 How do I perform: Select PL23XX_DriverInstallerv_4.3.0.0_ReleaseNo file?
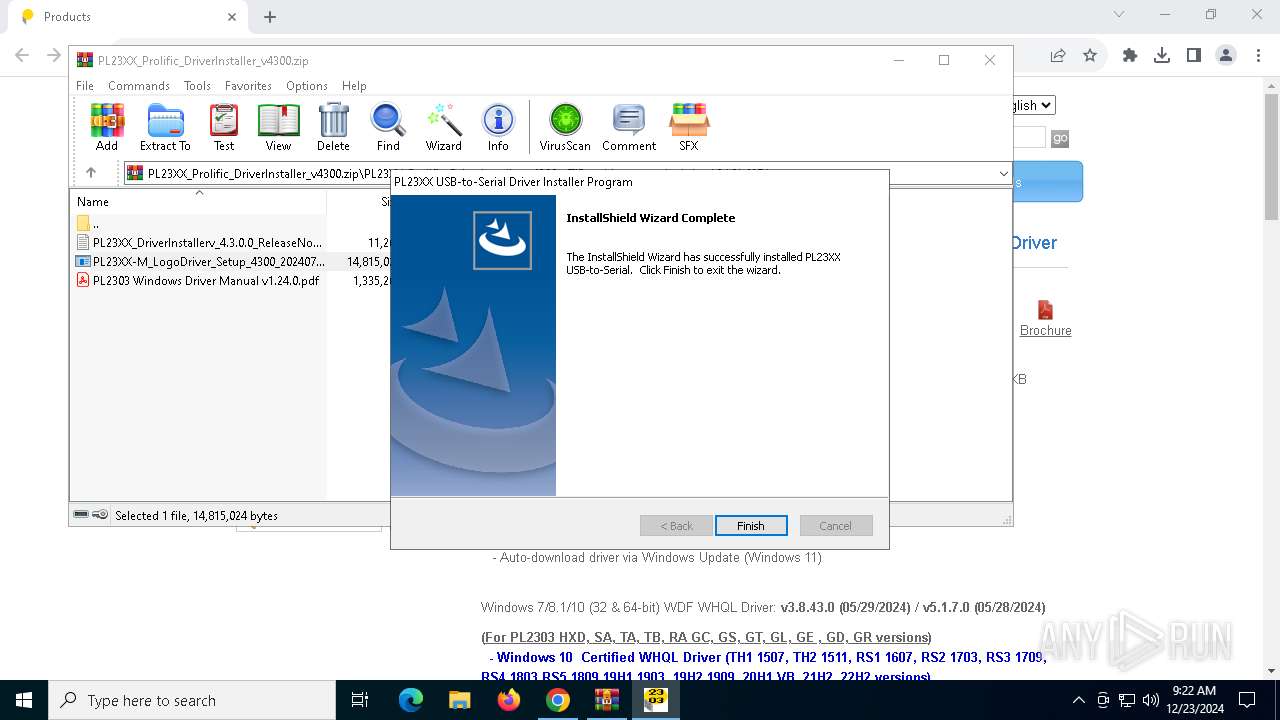198,242
